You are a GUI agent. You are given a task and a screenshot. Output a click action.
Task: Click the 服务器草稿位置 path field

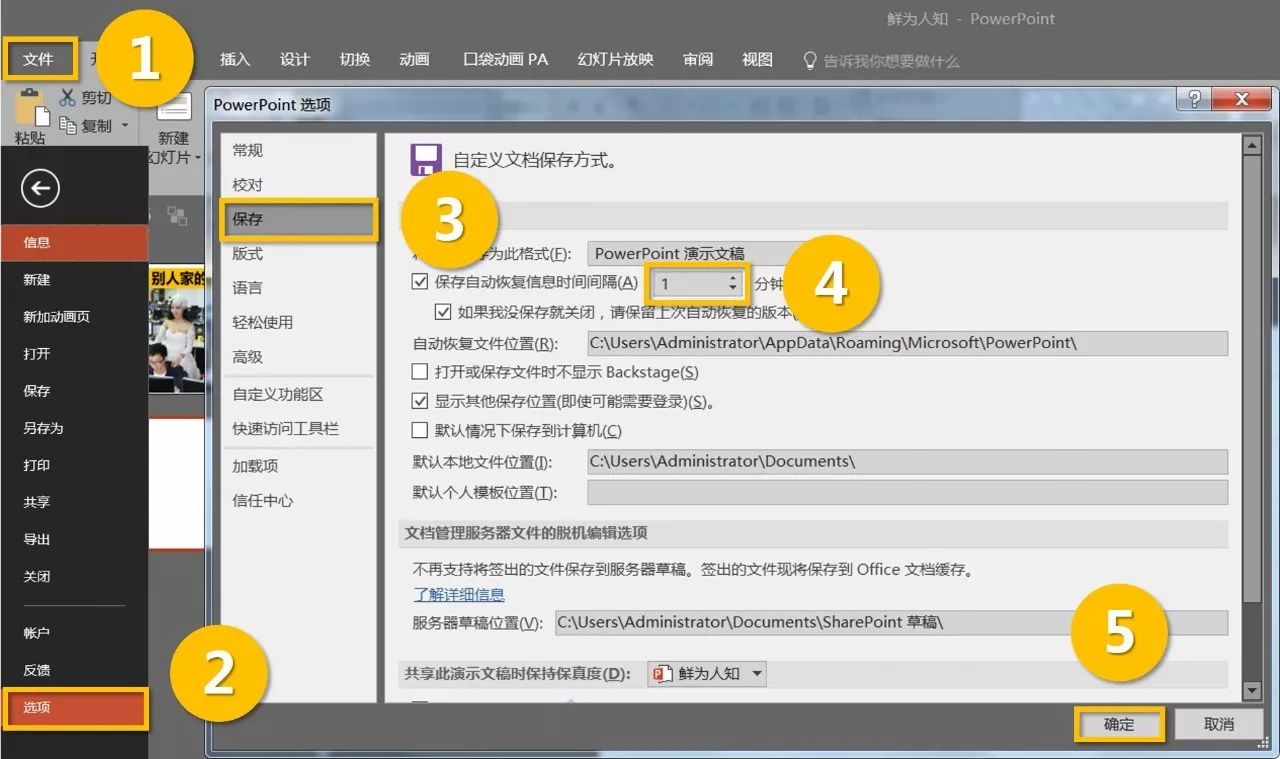click(x=891, y=622)
